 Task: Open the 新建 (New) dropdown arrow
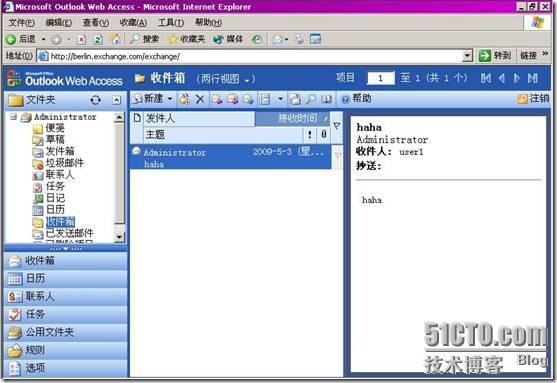[170, 98]
